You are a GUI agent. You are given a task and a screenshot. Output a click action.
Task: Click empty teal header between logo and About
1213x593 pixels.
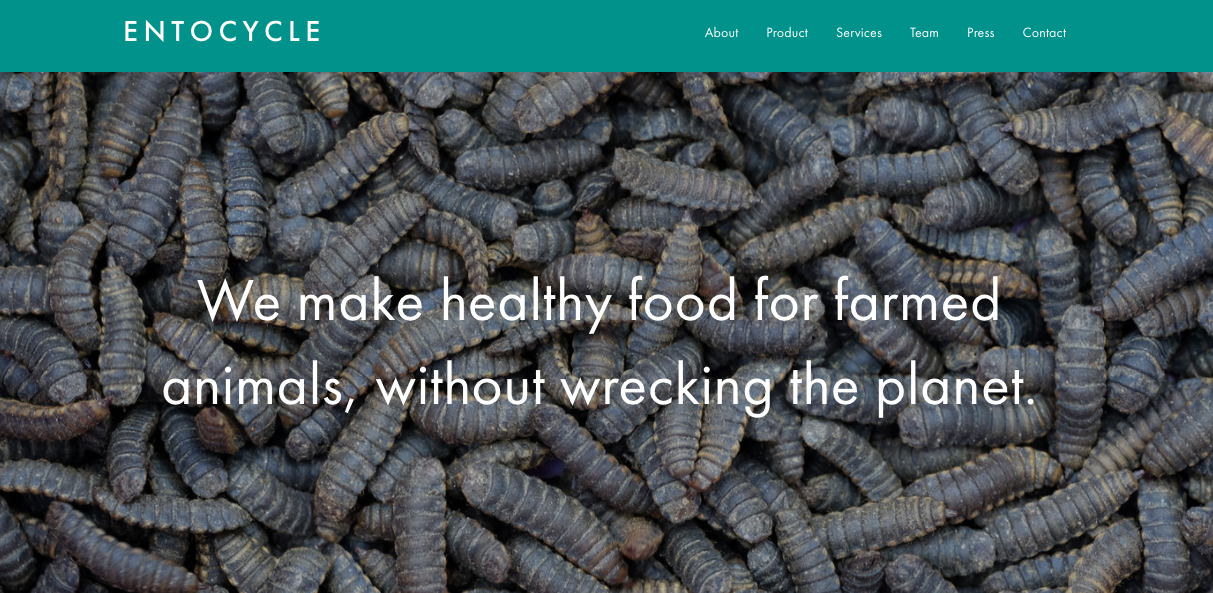click(510, 35)
